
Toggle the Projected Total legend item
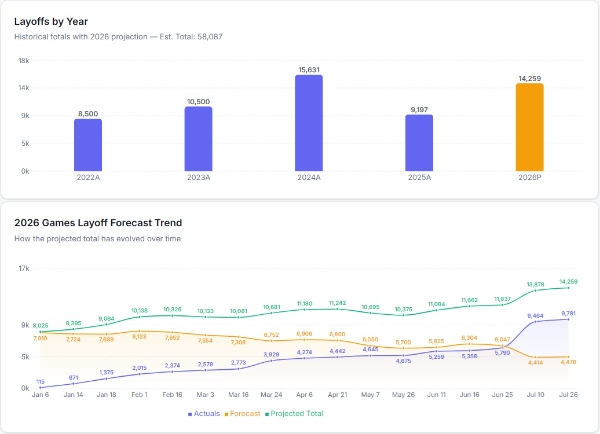[294, 413]
